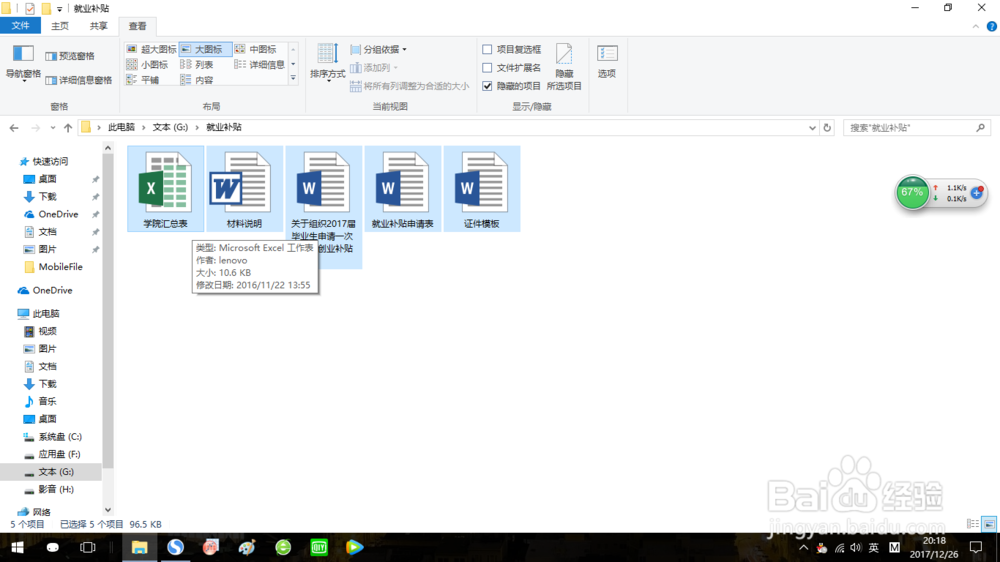The height and width of the screenshot is (562, 1000).
Task: Open drive 应用盘 (F:)
Action: tap(59, 454)
